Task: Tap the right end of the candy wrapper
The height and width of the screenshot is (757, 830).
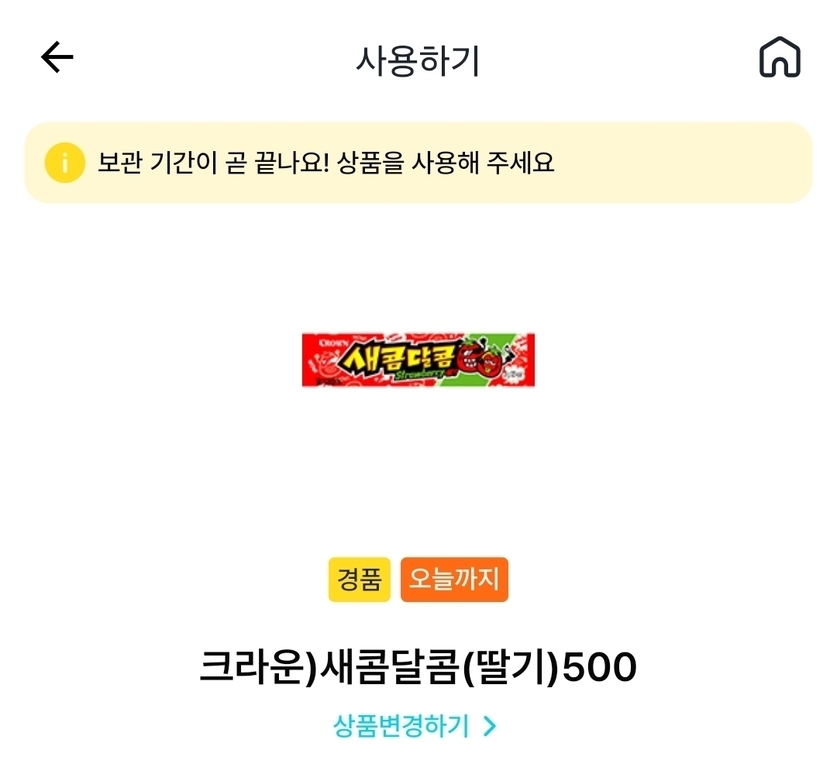Action: [x=524, y=360]
